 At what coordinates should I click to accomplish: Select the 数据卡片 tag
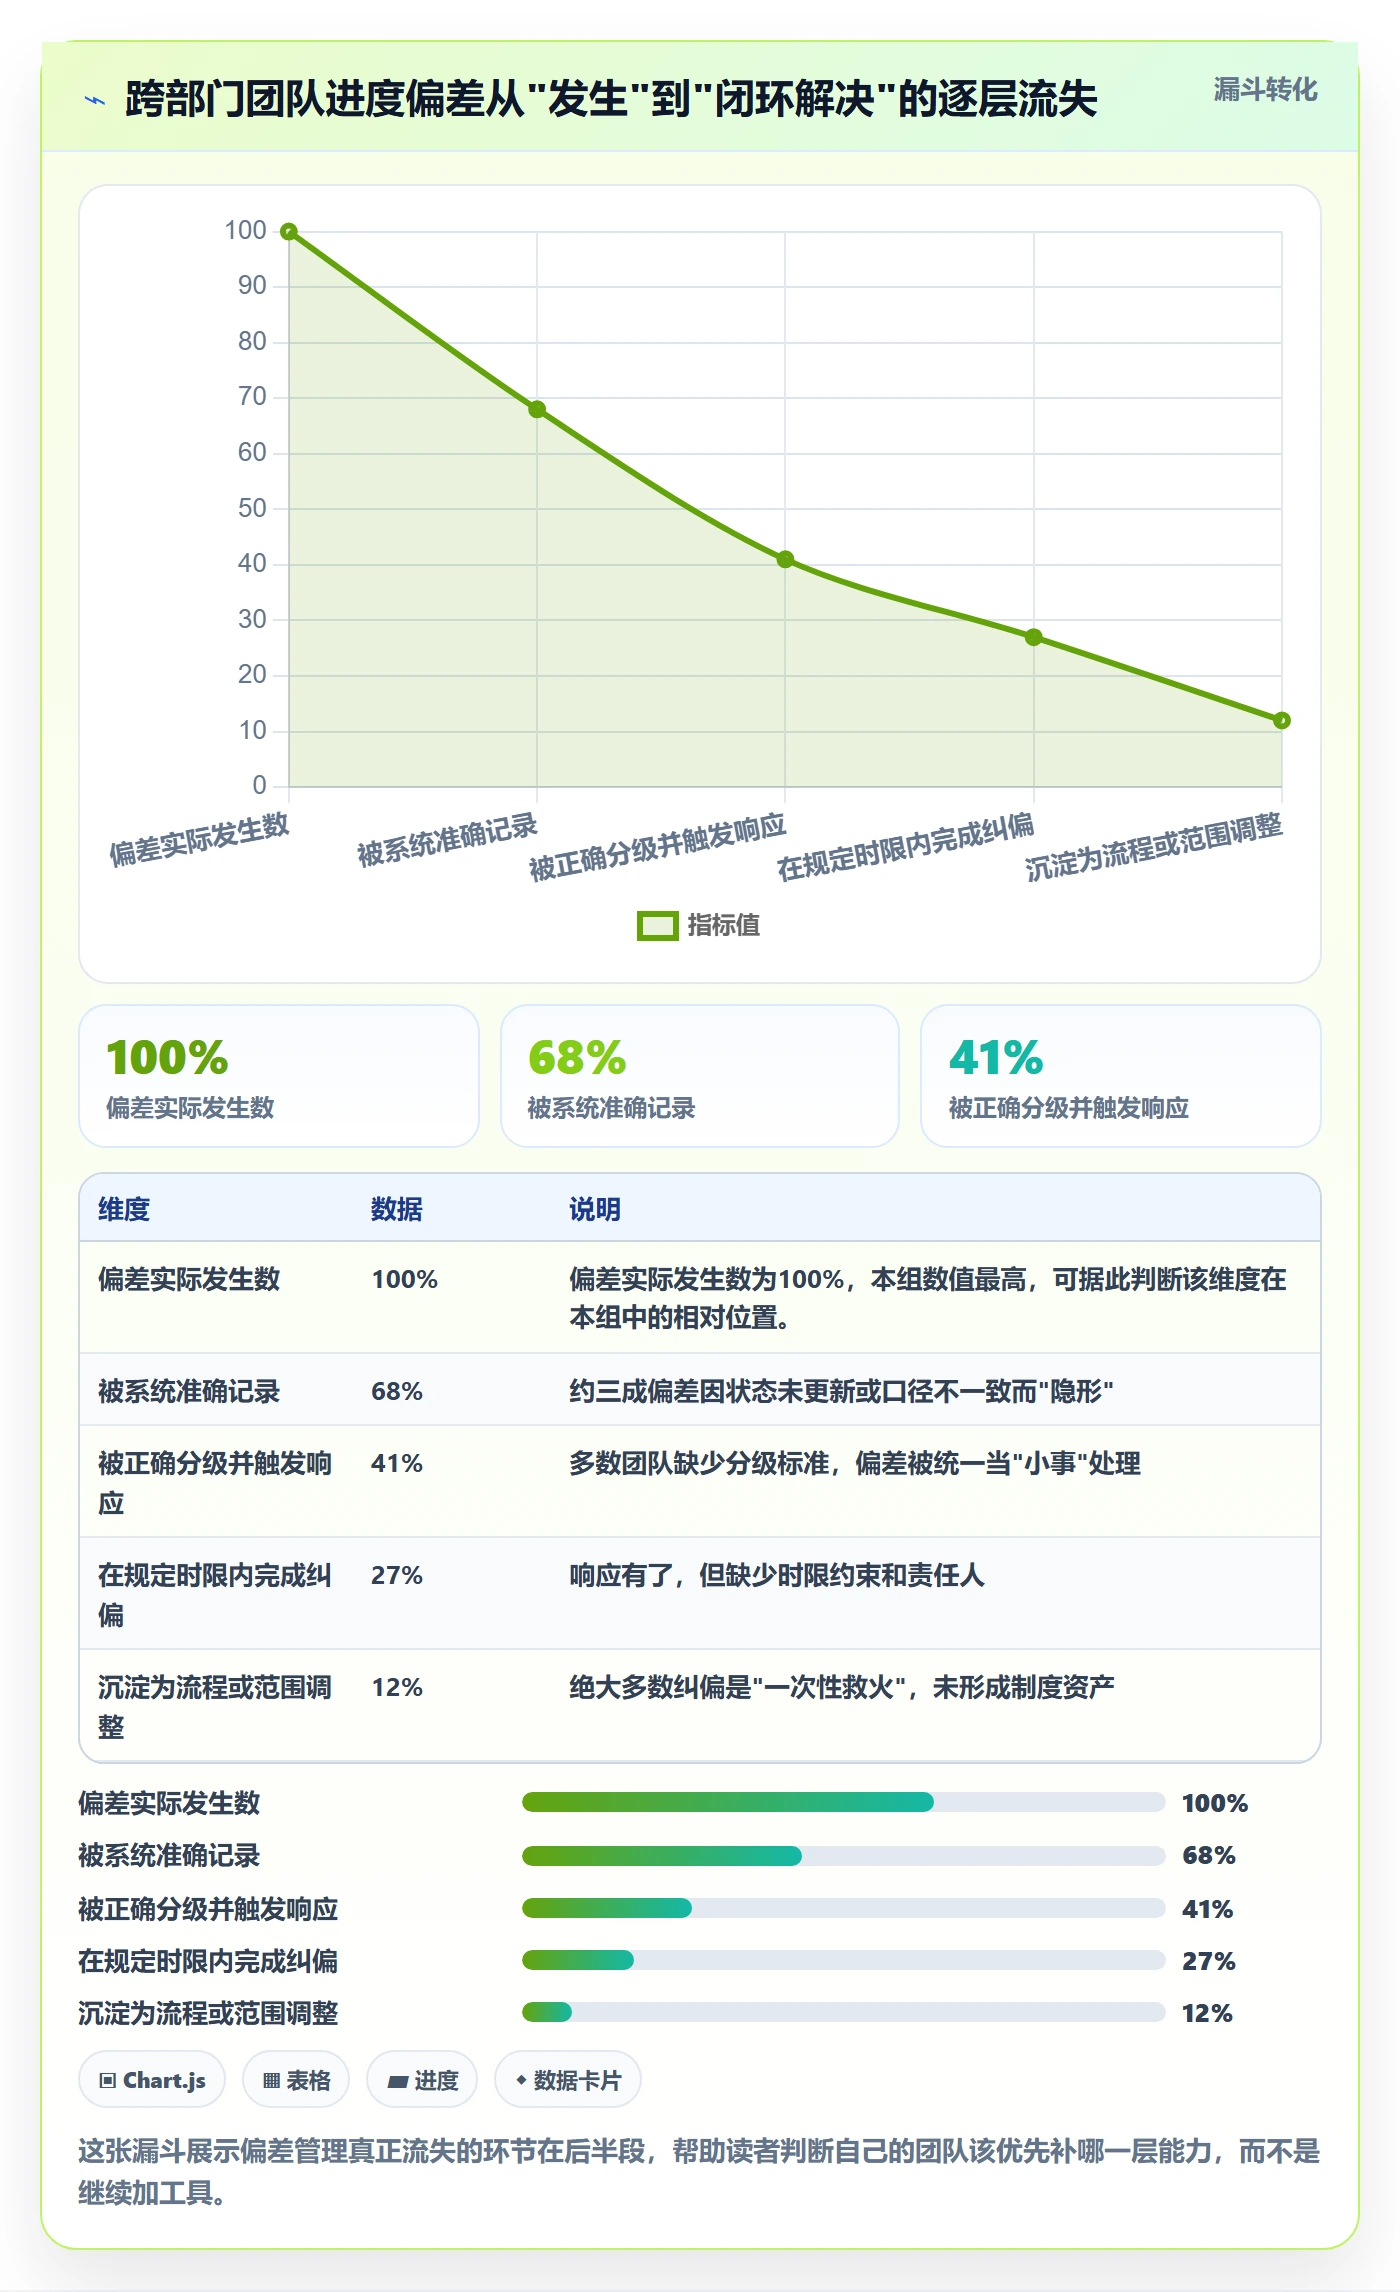coord(568,2080)
